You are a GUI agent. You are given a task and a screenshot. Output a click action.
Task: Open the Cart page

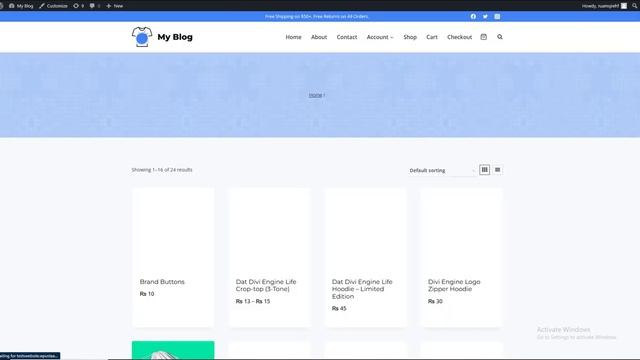[432, 37]
